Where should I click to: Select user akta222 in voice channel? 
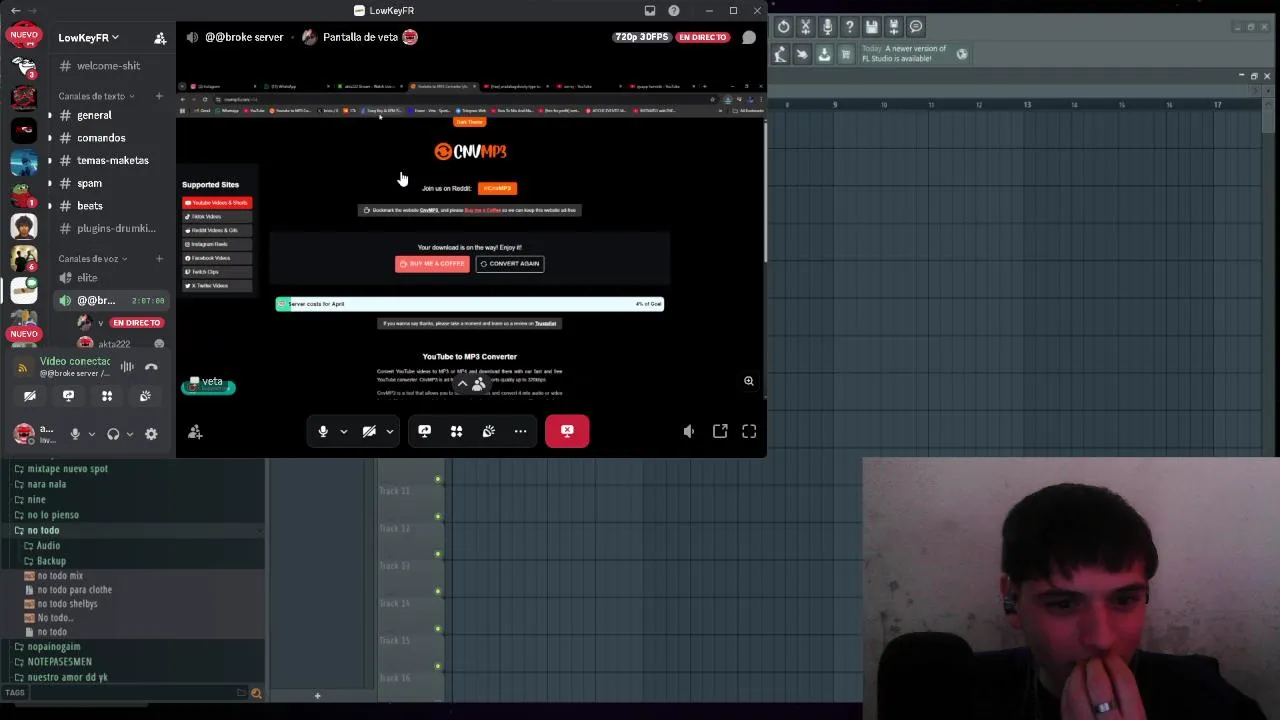click(x=114, y=344)
